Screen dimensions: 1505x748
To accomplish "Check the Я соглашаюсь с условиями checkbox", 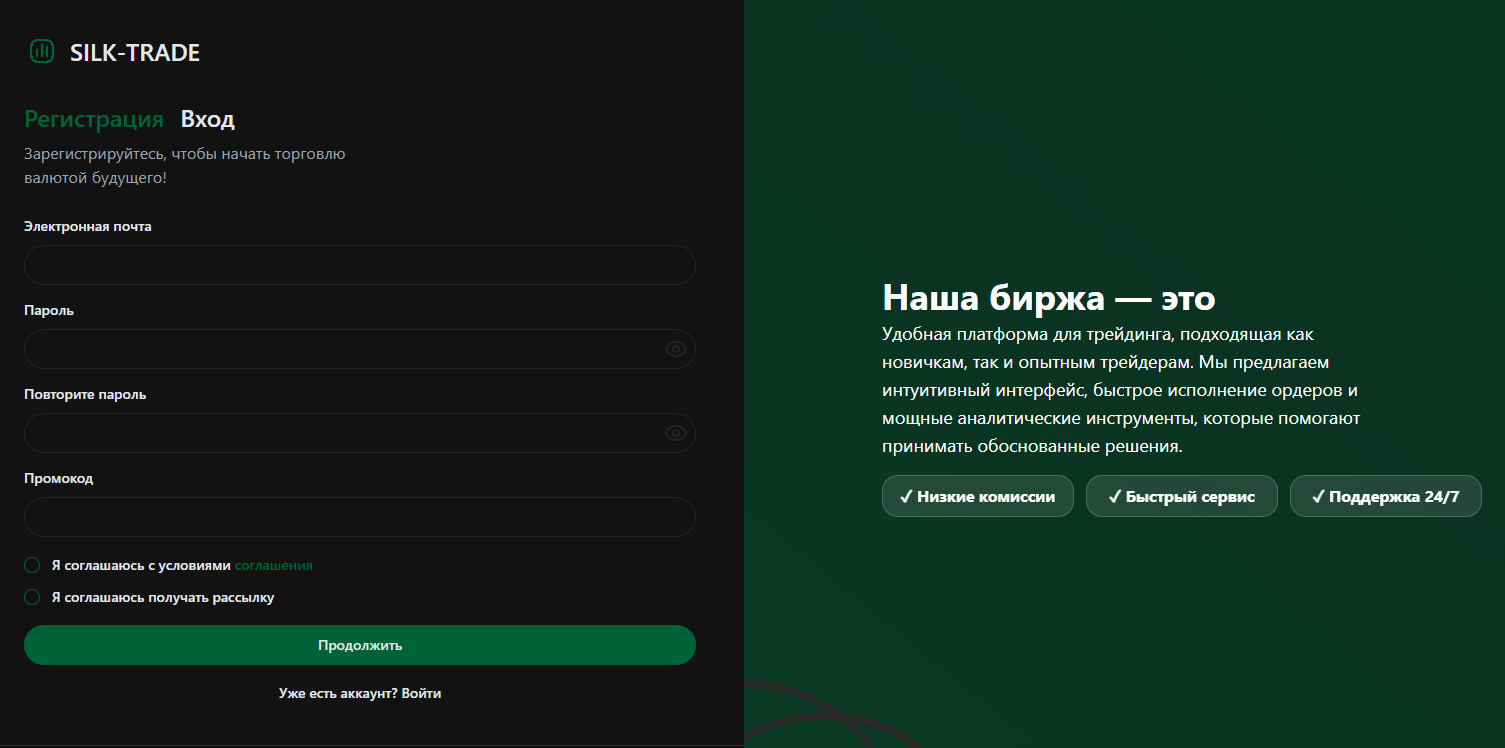I will pos(32,565).
